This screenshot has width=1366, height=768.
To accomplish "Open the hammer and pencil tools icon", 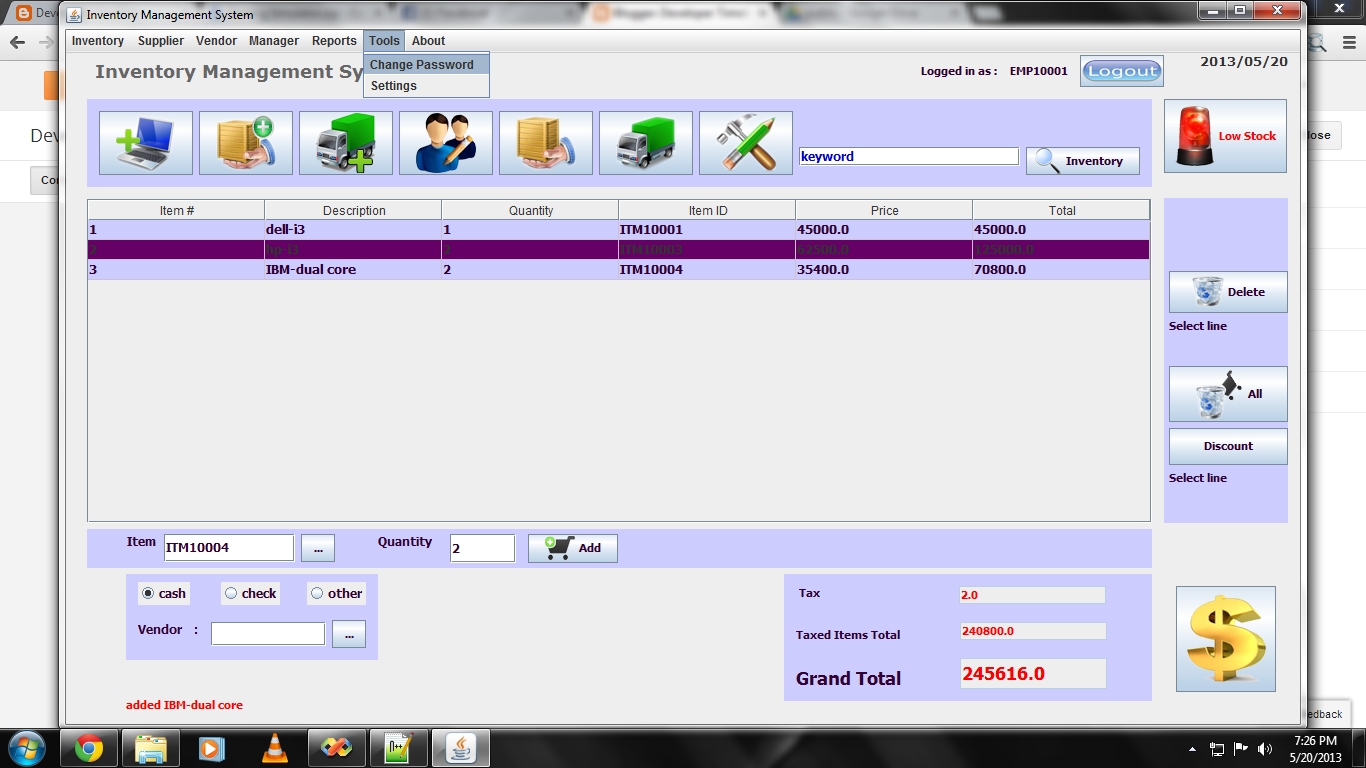I will click(746, 143).
